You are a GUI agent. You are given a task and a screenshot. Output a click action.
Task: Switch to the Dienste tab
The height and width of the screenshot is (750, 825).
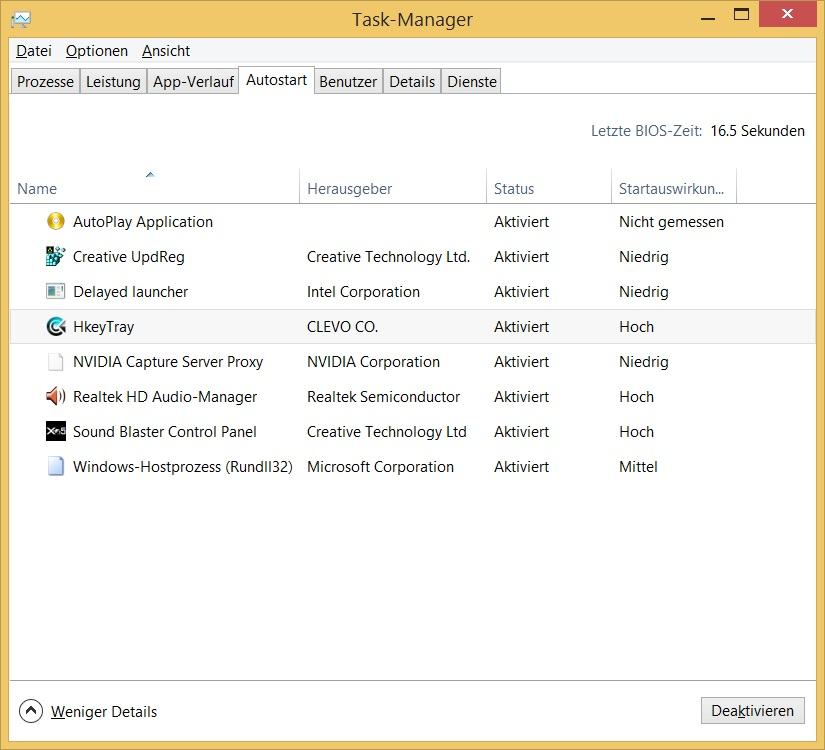pos(472,82)
